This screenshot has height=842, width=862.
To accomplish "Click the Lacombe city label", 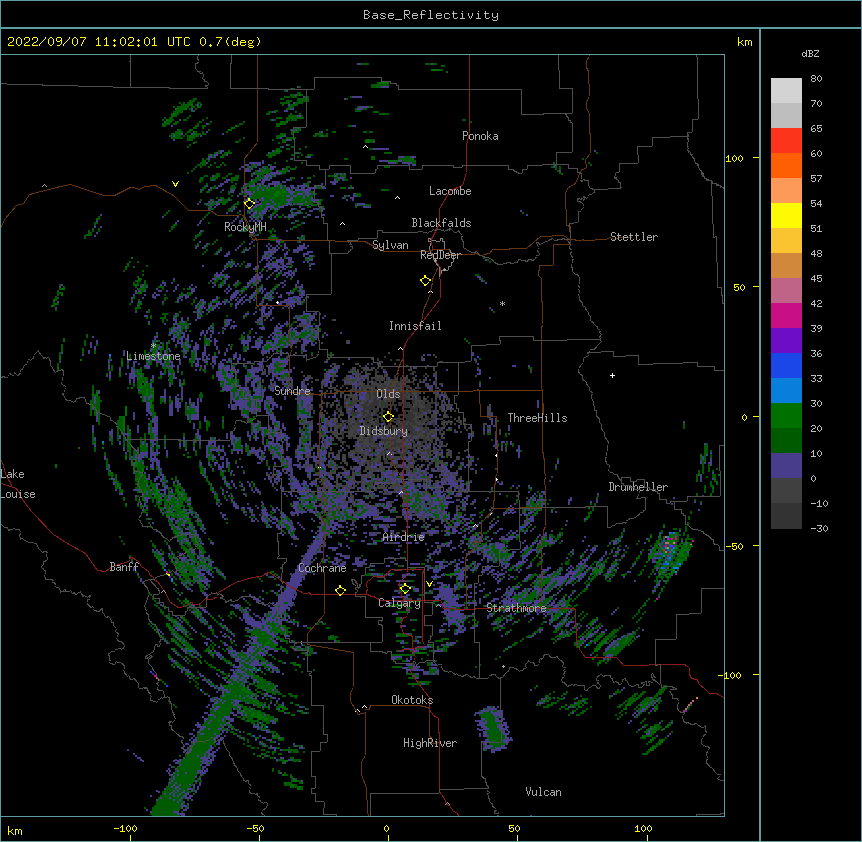I will pyautogui.click(x=450, y=191).
